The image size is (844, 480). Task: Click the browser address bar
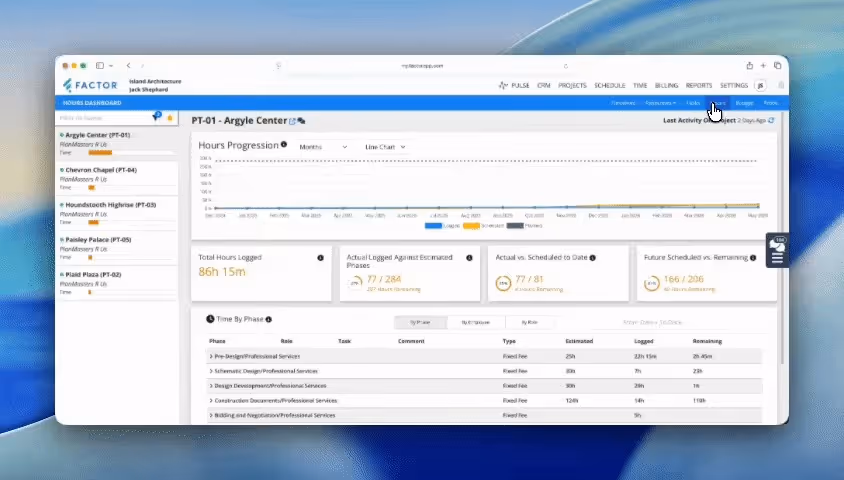423,66
